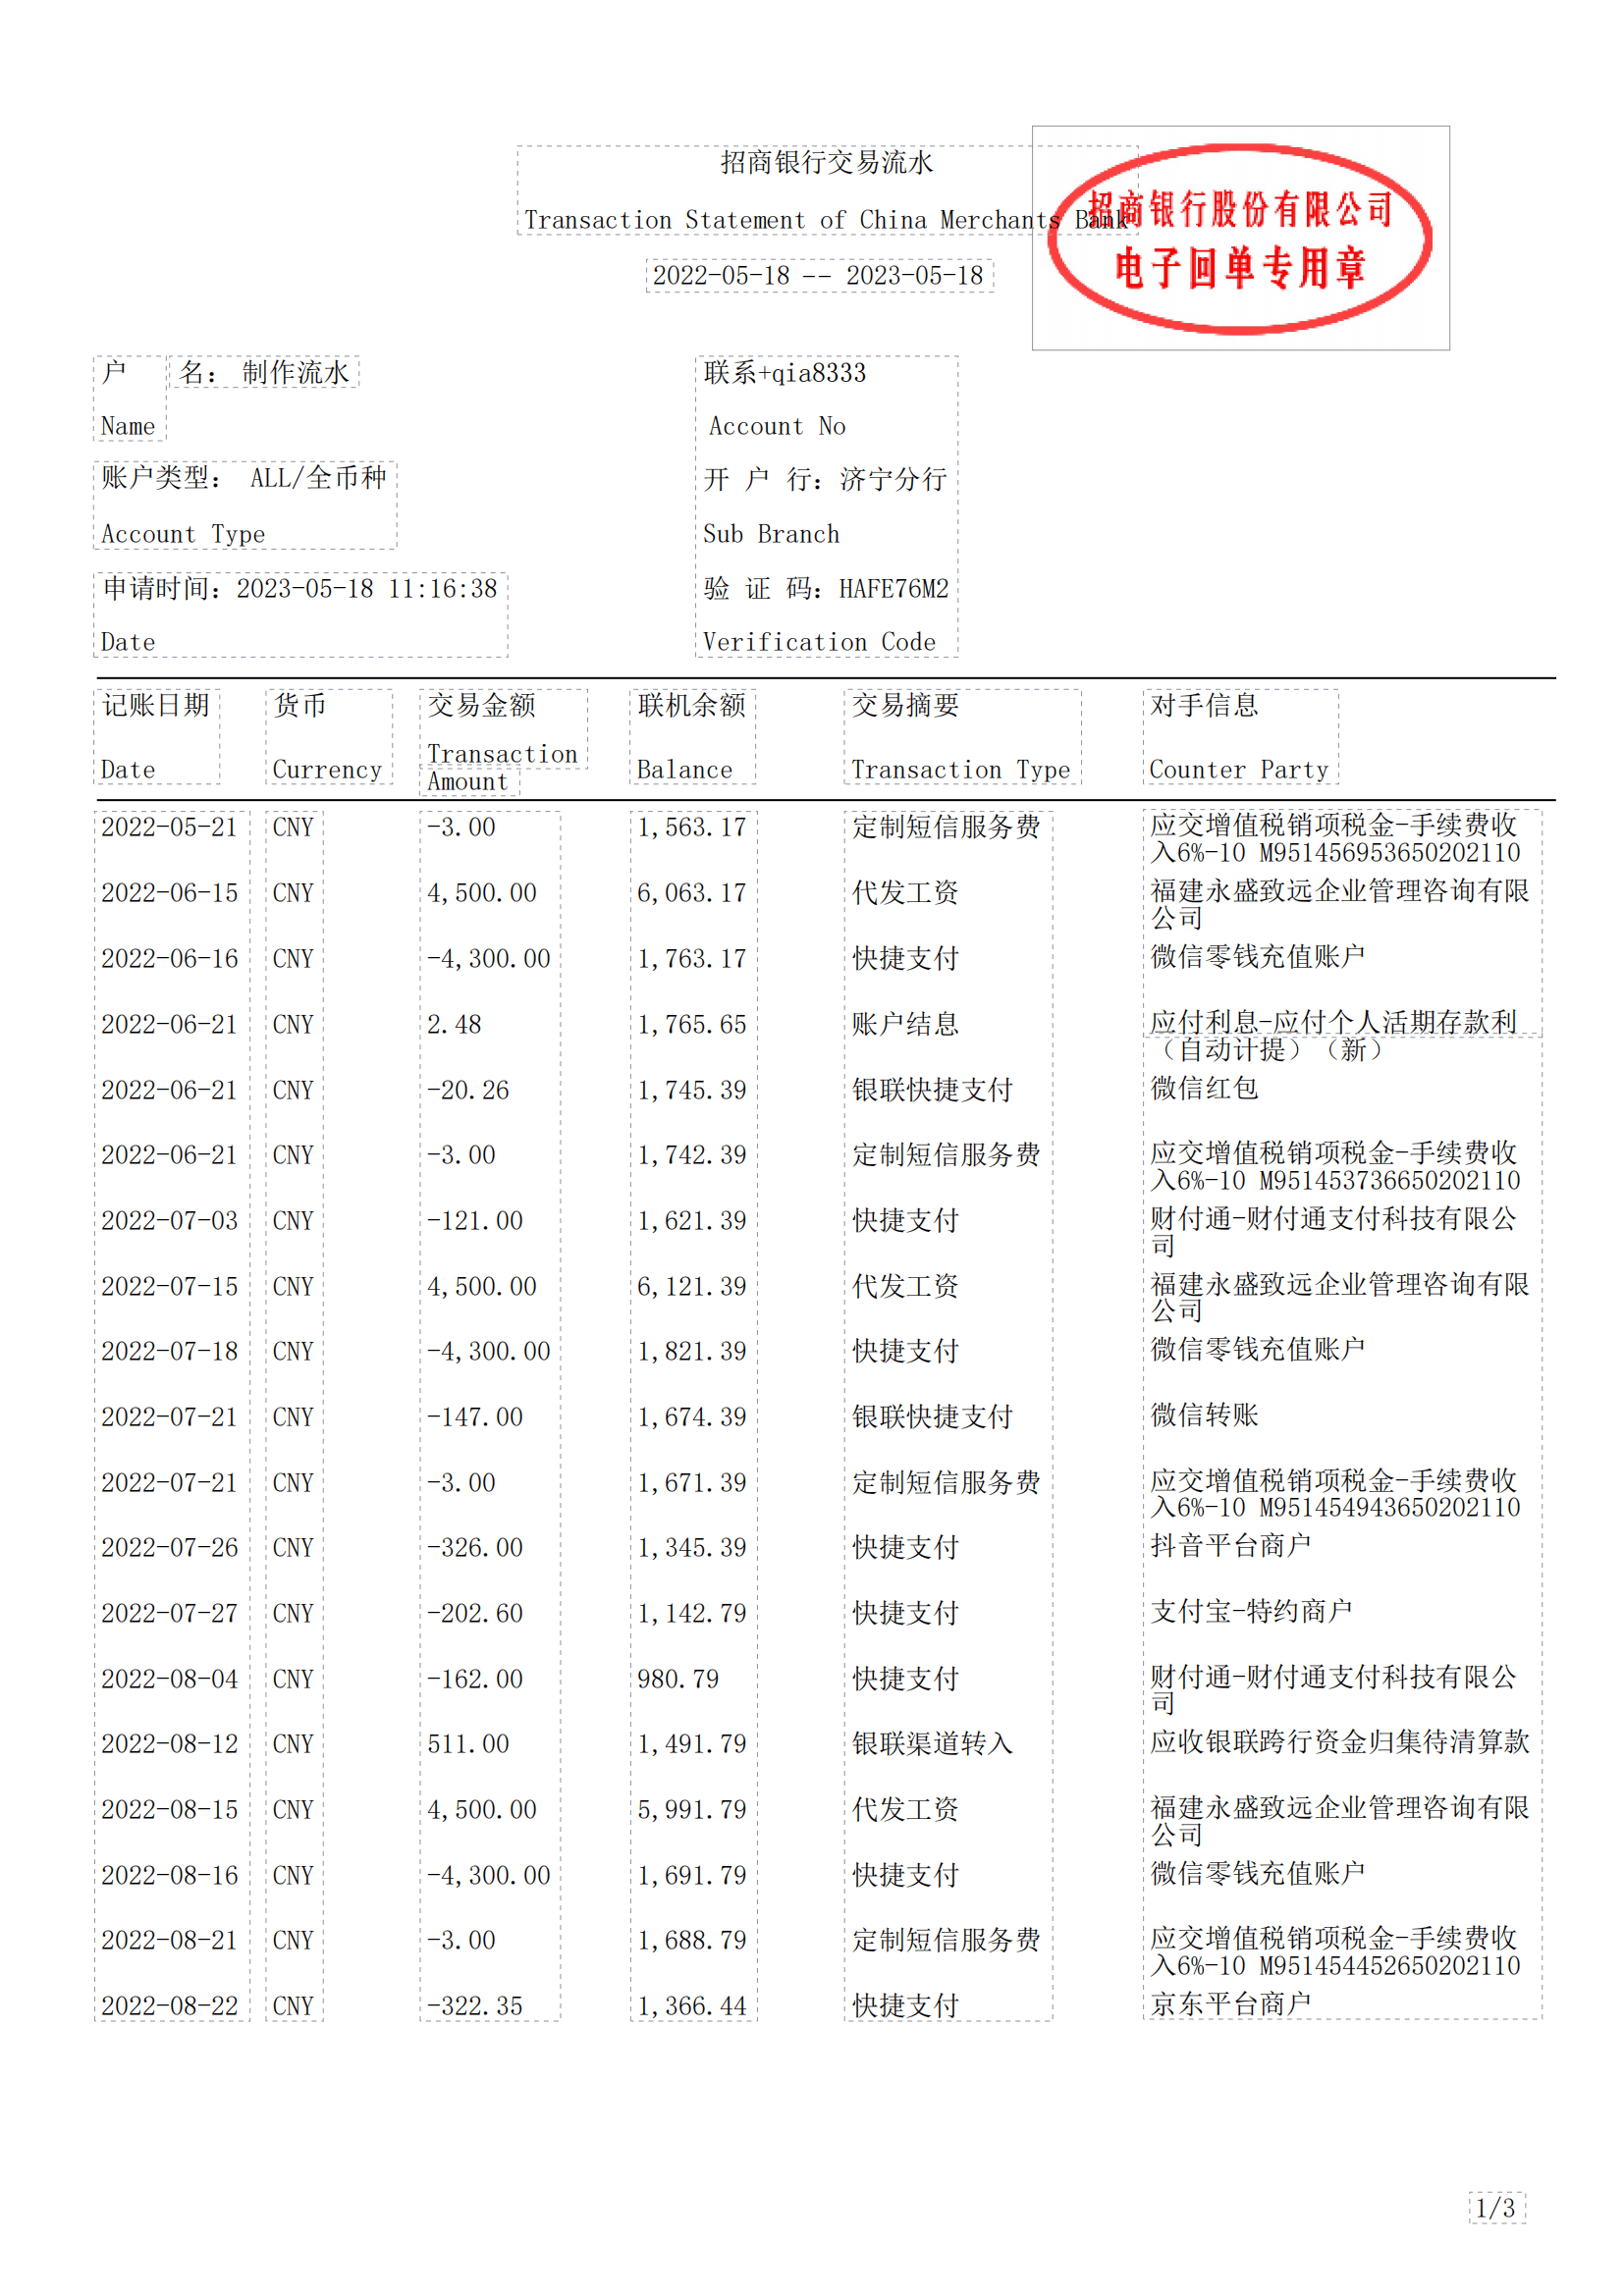Screen dimensions: 1624x2296
Task: Click the balance '6,063.17'
Action: (692, 892)
